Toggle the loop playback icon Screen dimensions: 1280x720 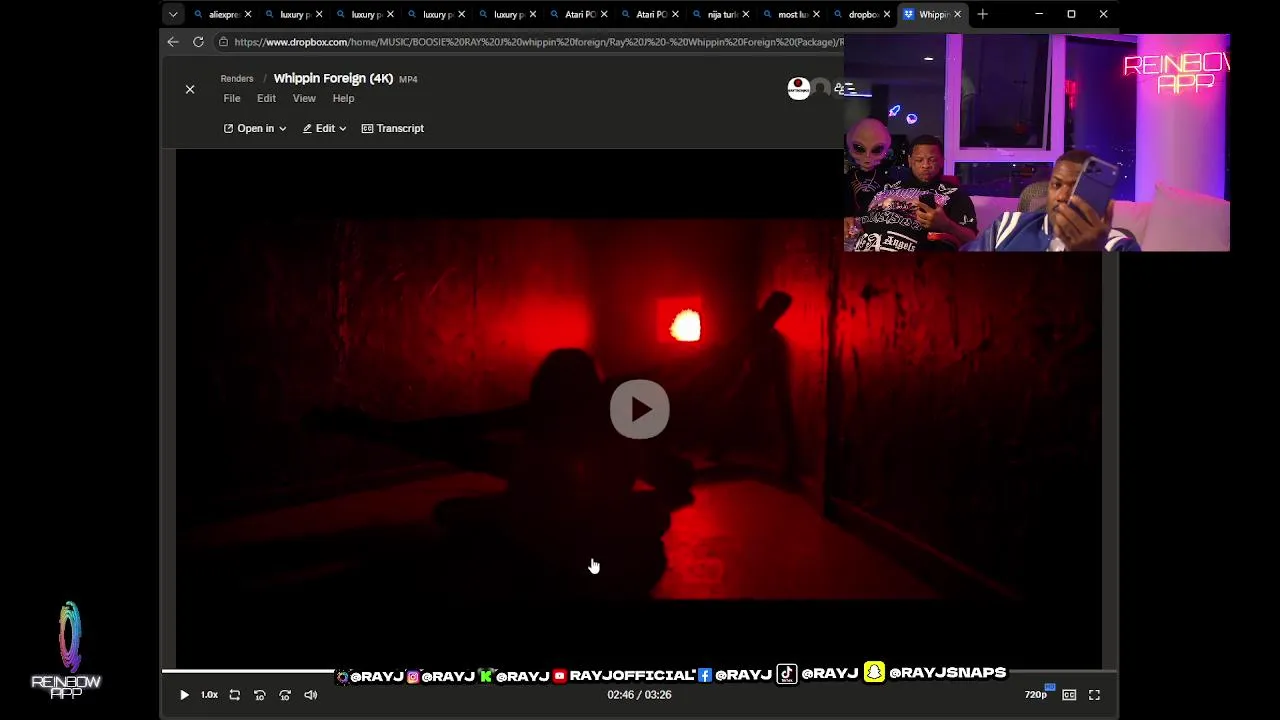pyautogui.click(x=234, y=695)
